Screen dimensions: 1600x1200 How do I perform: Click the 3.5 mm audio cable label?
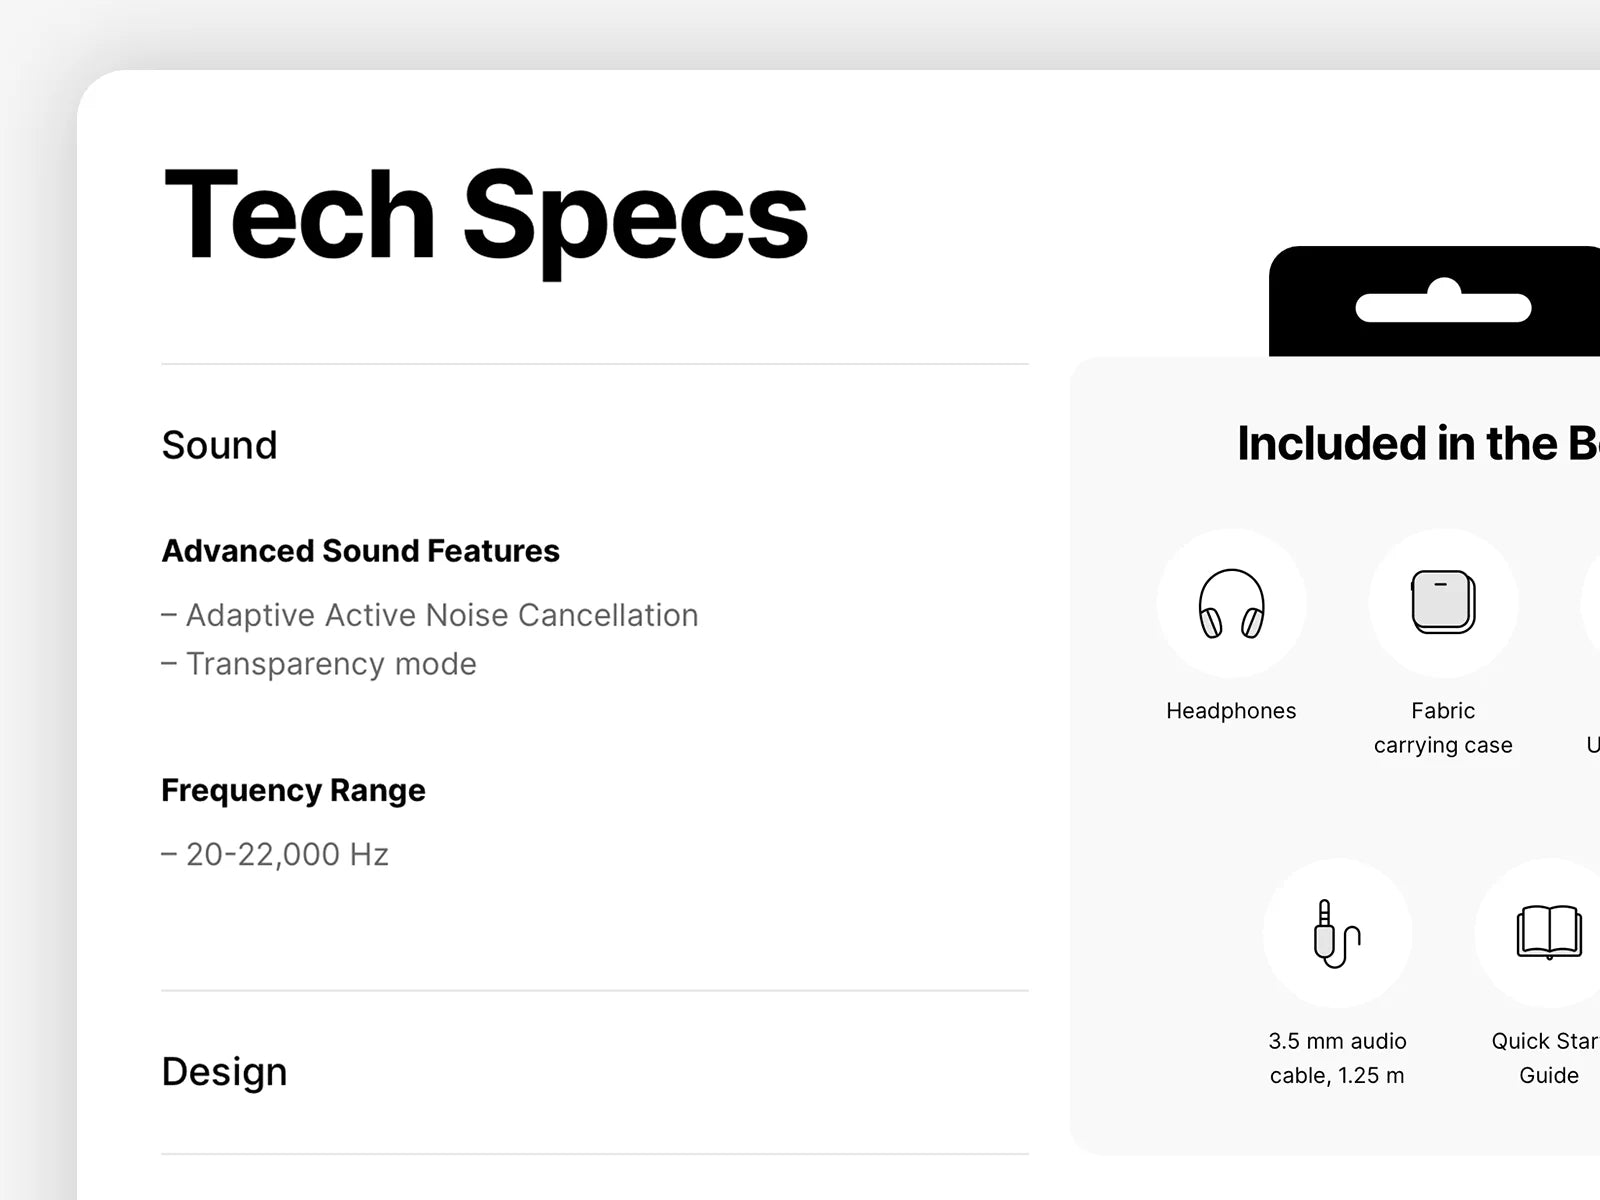pos(1337,1058)
